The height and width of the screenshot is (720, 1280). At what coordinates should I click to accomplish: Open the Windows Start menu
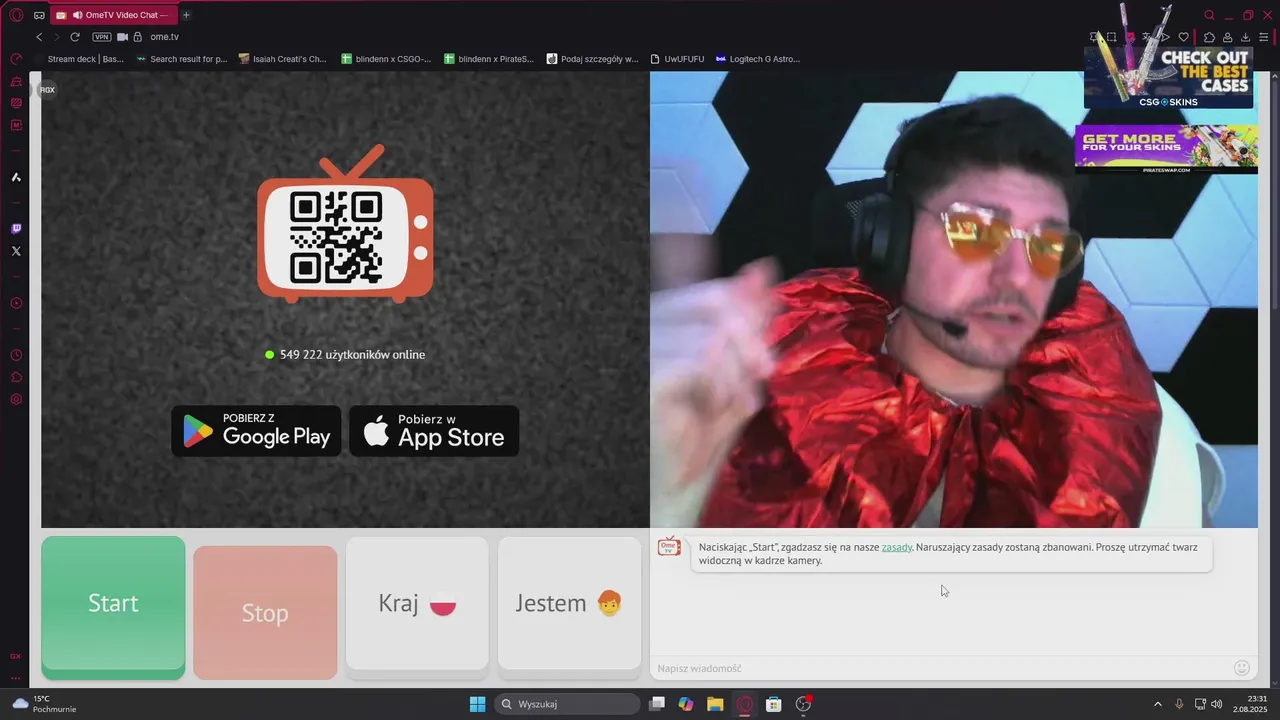tap(478, 704)
